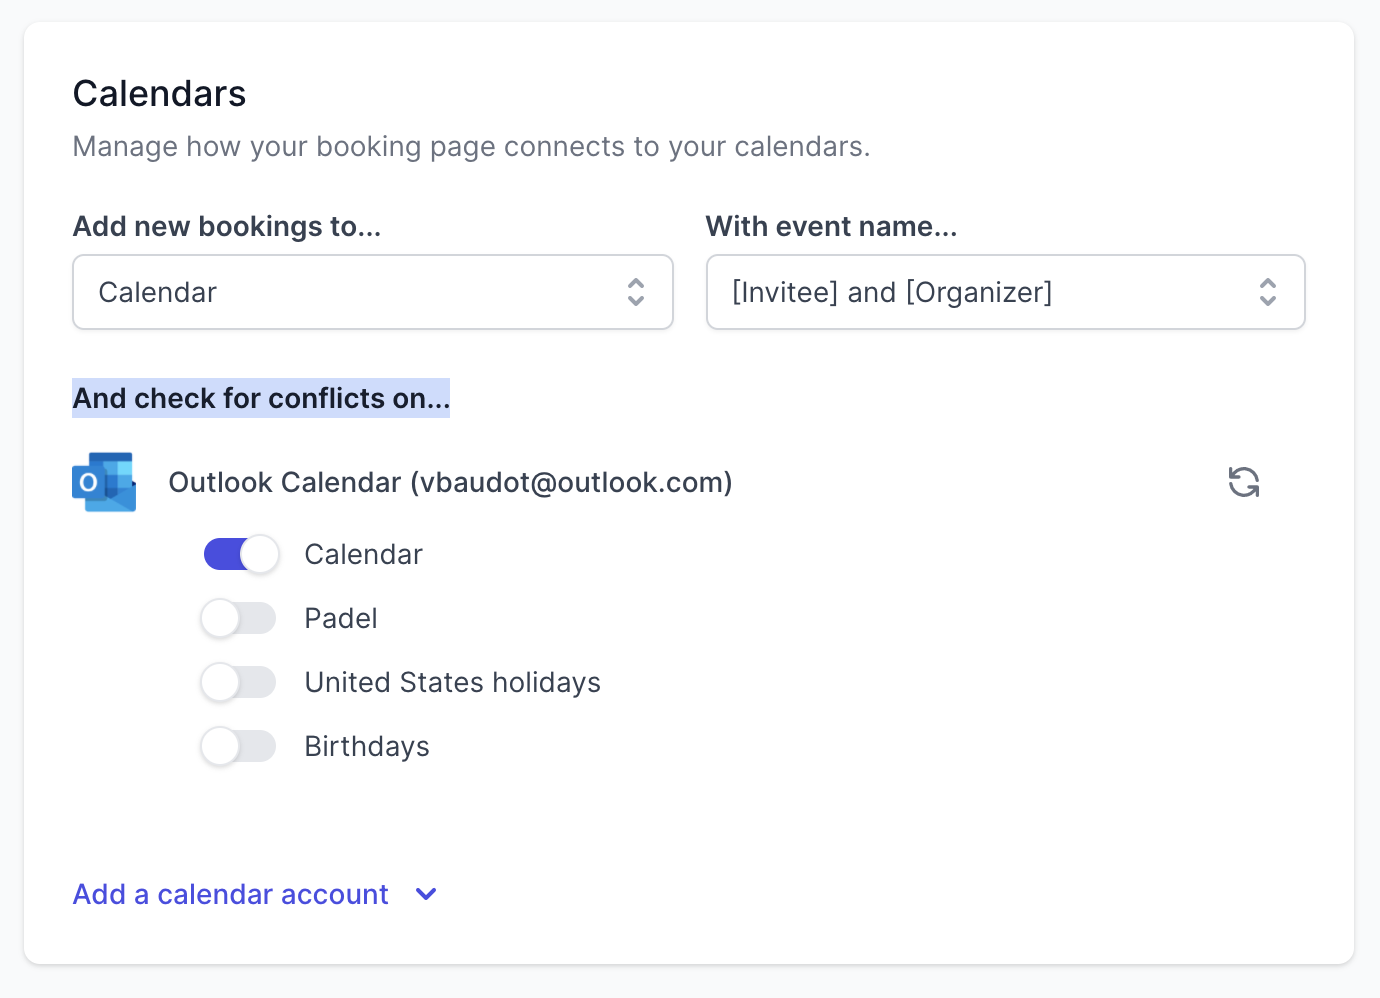Screen dimensions: 1380x998
Task: Open the Add new bookings to dropdown
Action: coord(373,292)
